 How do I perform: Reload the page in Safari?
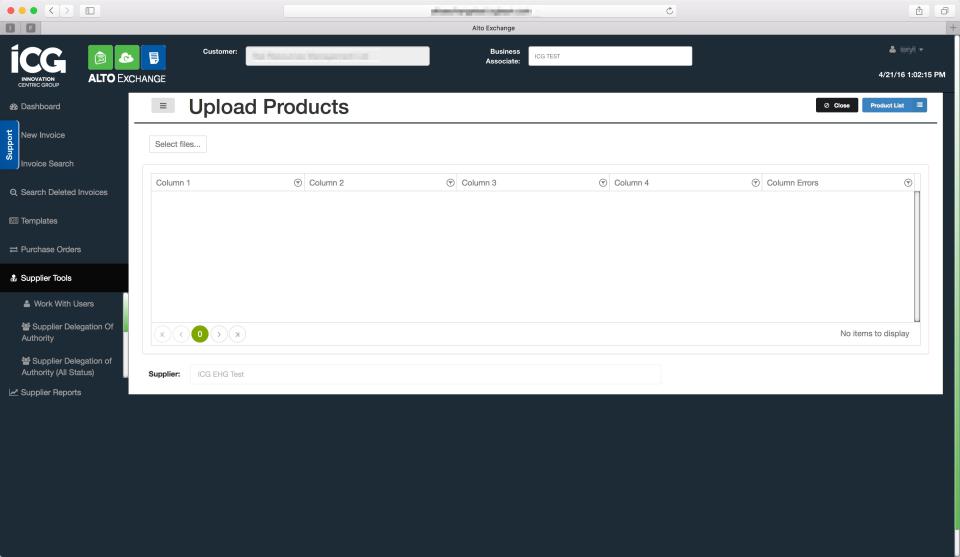[669, 10]
